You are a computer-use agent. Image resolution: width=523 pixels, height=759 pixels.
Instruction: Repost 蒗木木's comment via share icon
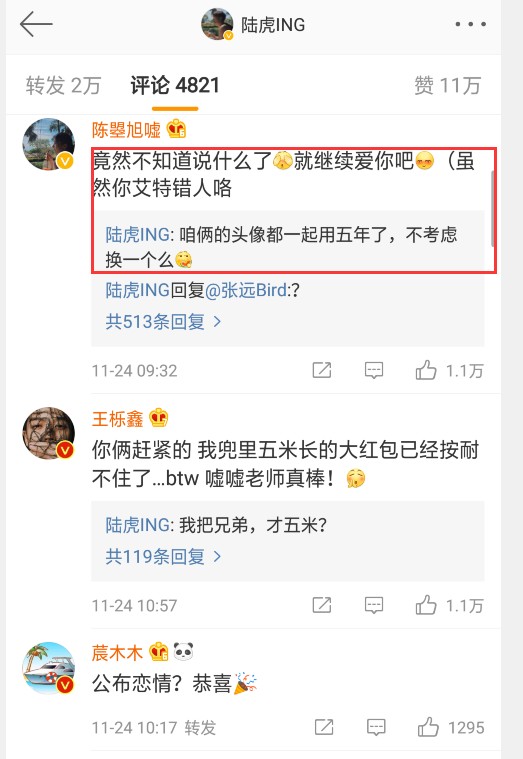(323, 727)
